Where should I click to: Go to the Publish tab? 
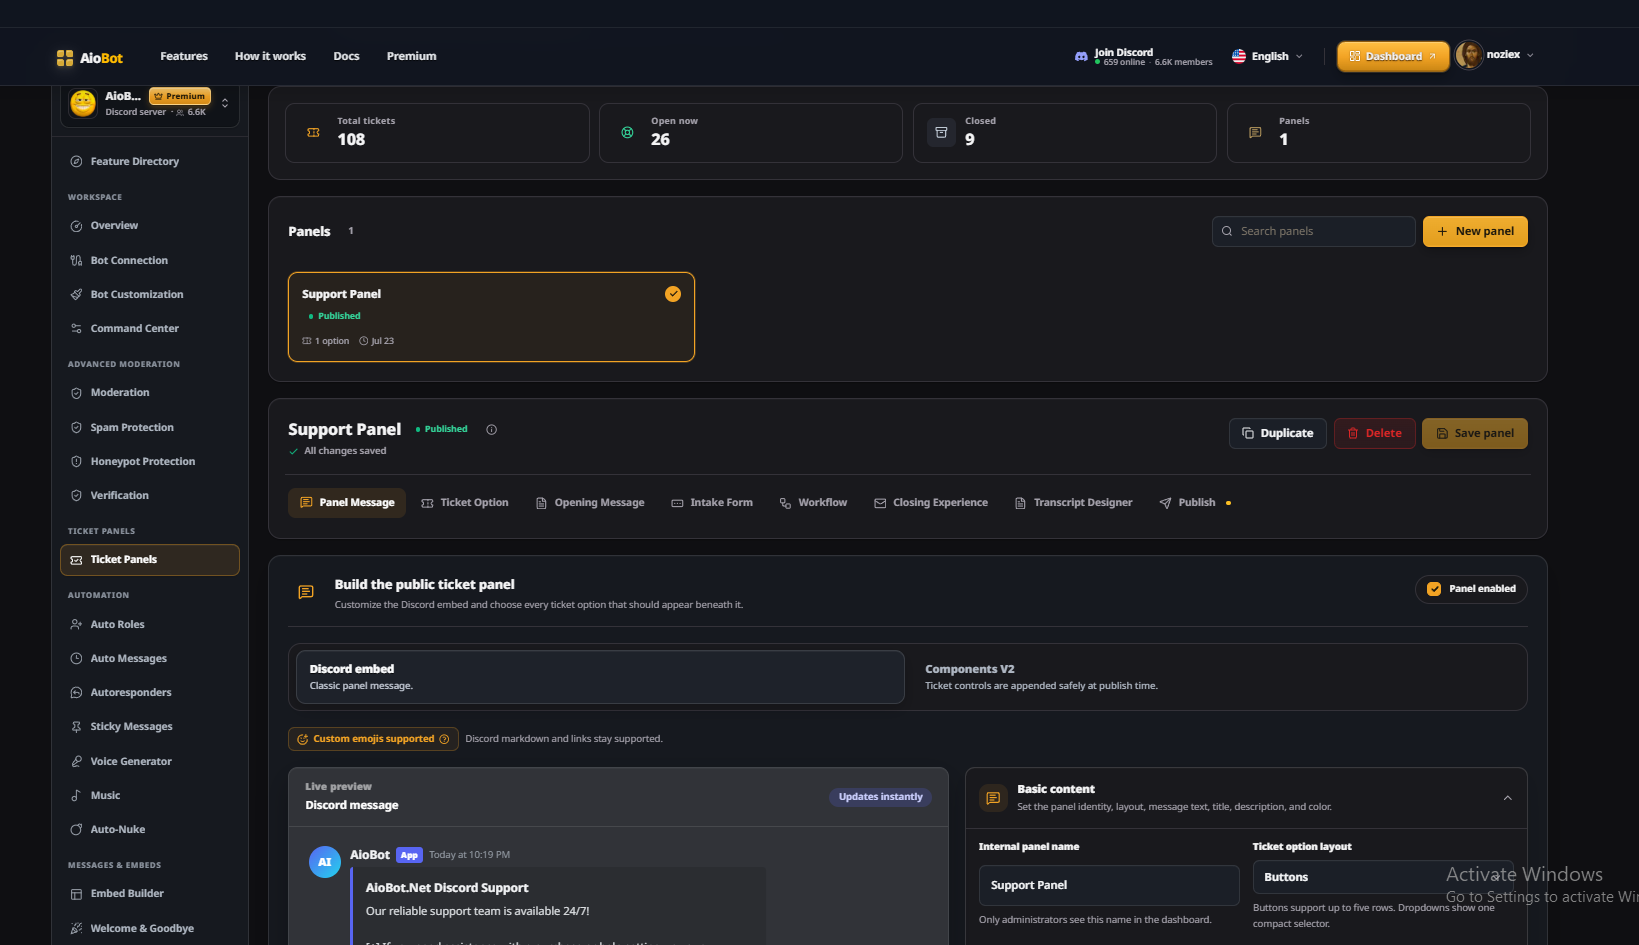[x=1194, y=503]
